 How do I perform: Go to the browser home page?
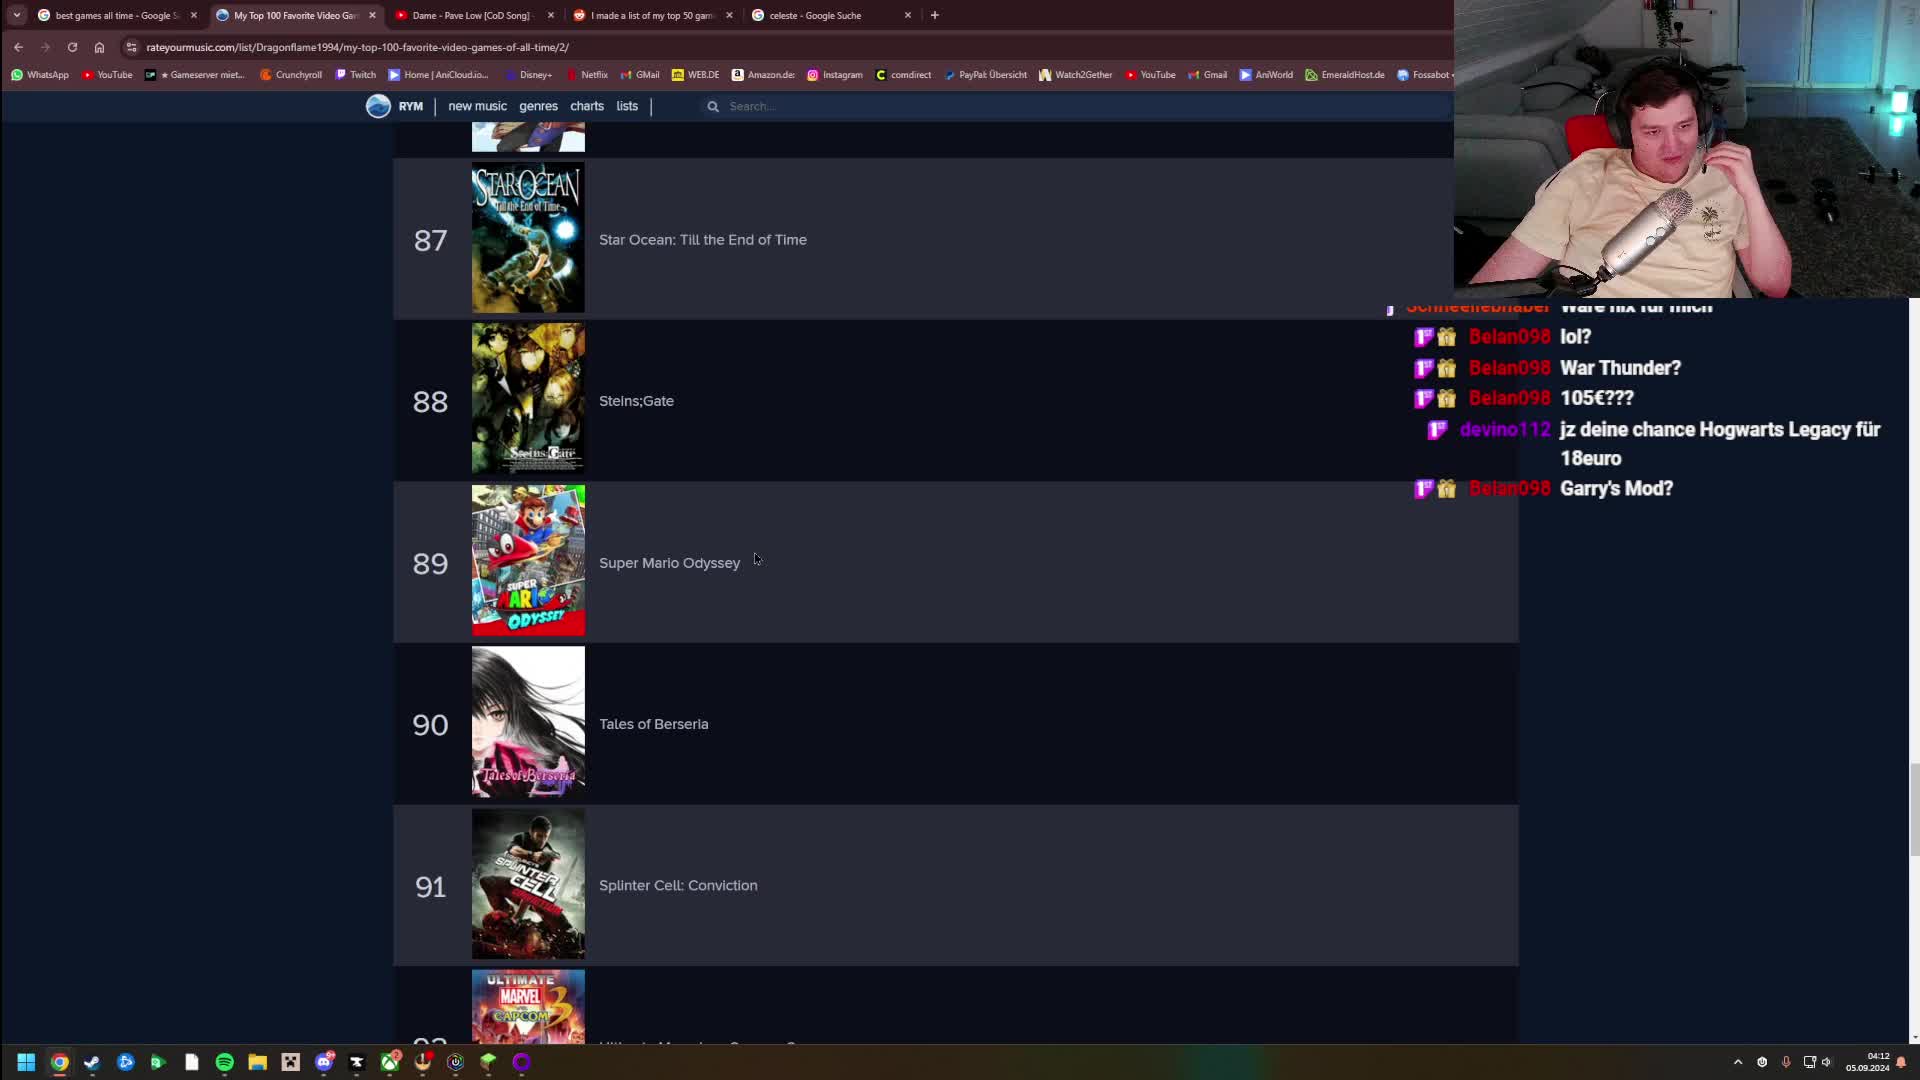pos(99,47)
